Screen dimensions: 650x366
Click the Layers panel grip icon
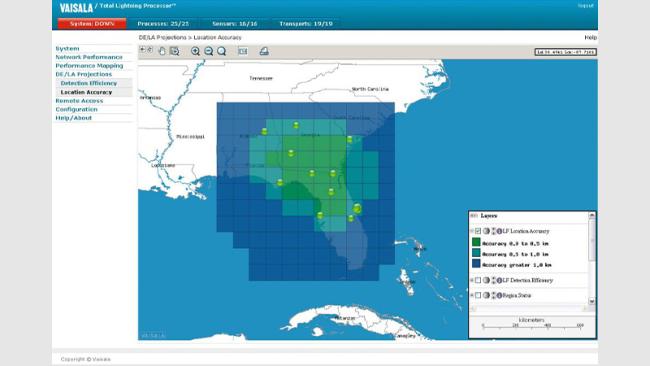[x=474, y=216]
